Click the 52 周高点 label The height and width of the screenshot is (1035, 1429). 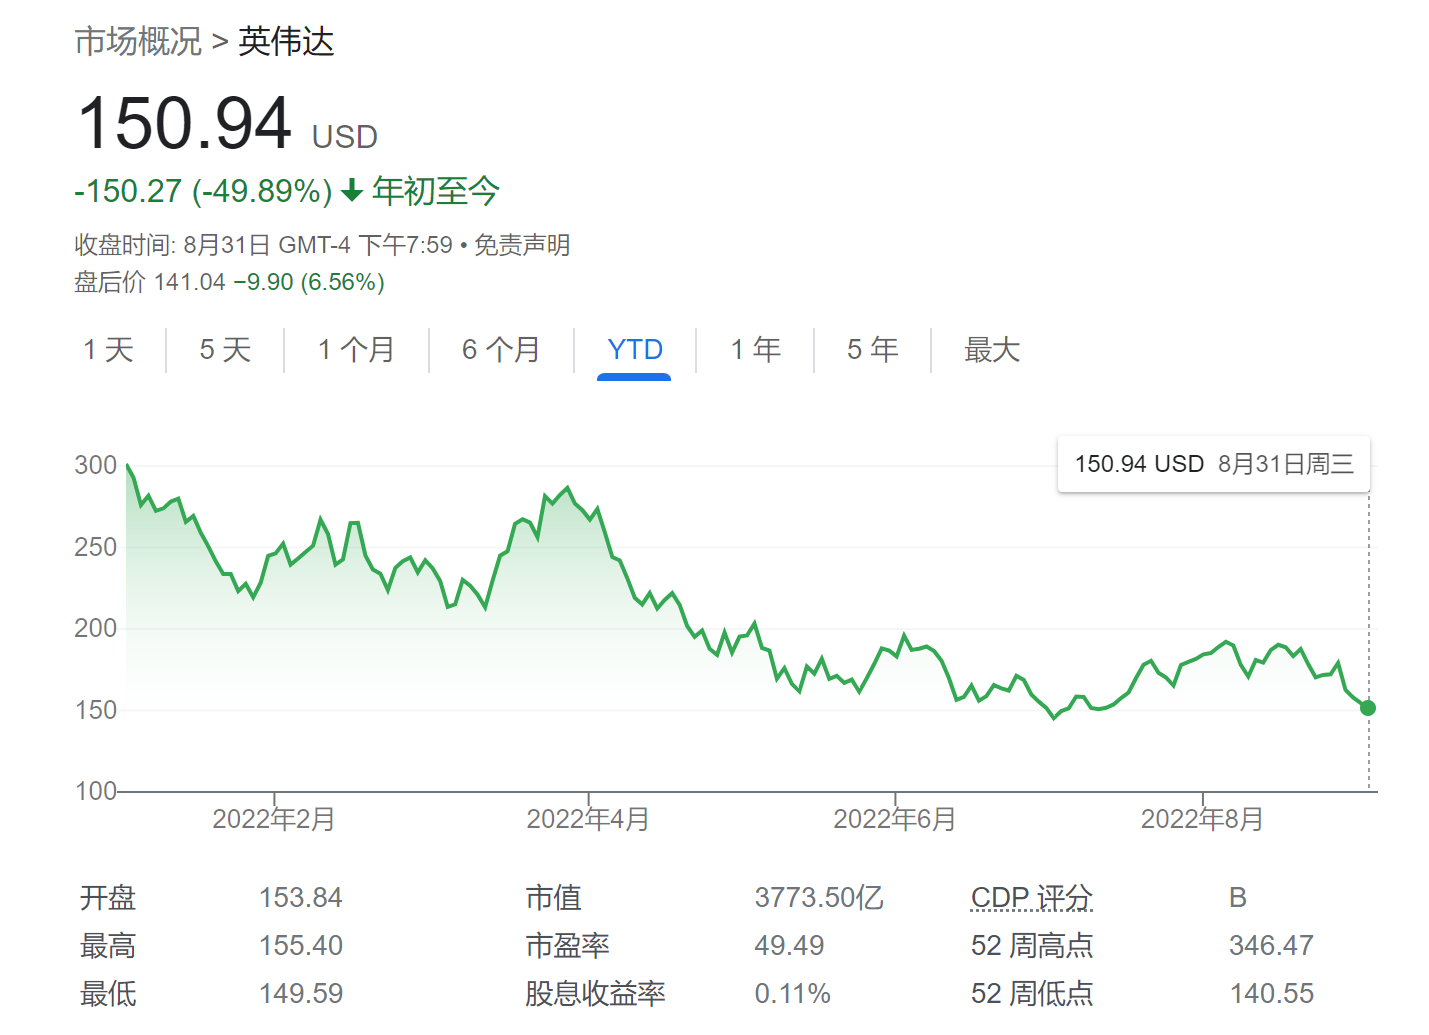pos(1032,946)
